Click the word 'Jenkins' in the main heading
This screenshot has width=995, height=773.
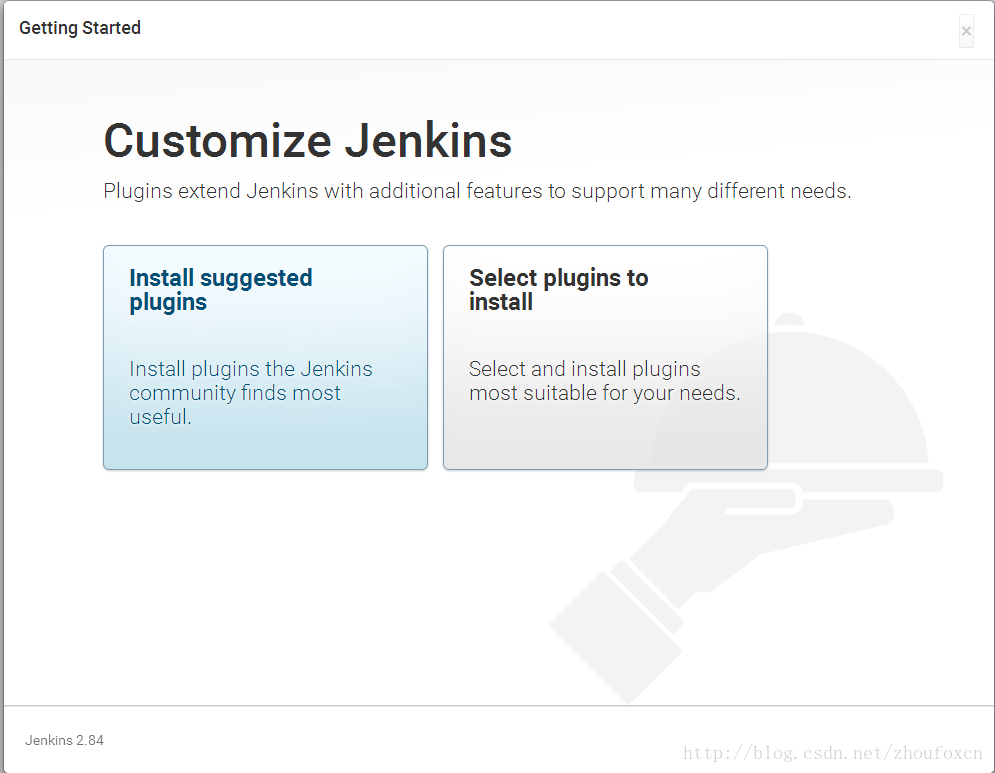pyautogui.click(x=428, y=141)
